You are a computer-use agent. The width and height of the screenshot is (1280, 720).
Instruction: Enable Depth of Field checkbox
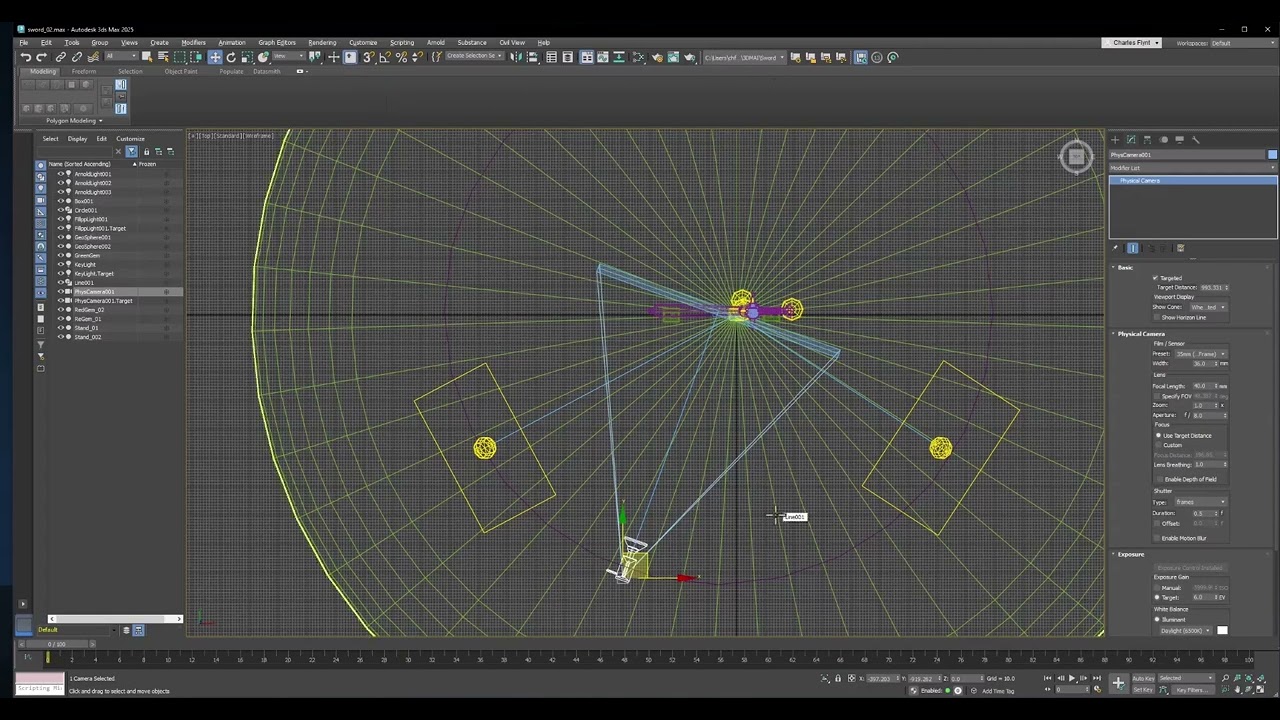click(x=1158, y=479)
